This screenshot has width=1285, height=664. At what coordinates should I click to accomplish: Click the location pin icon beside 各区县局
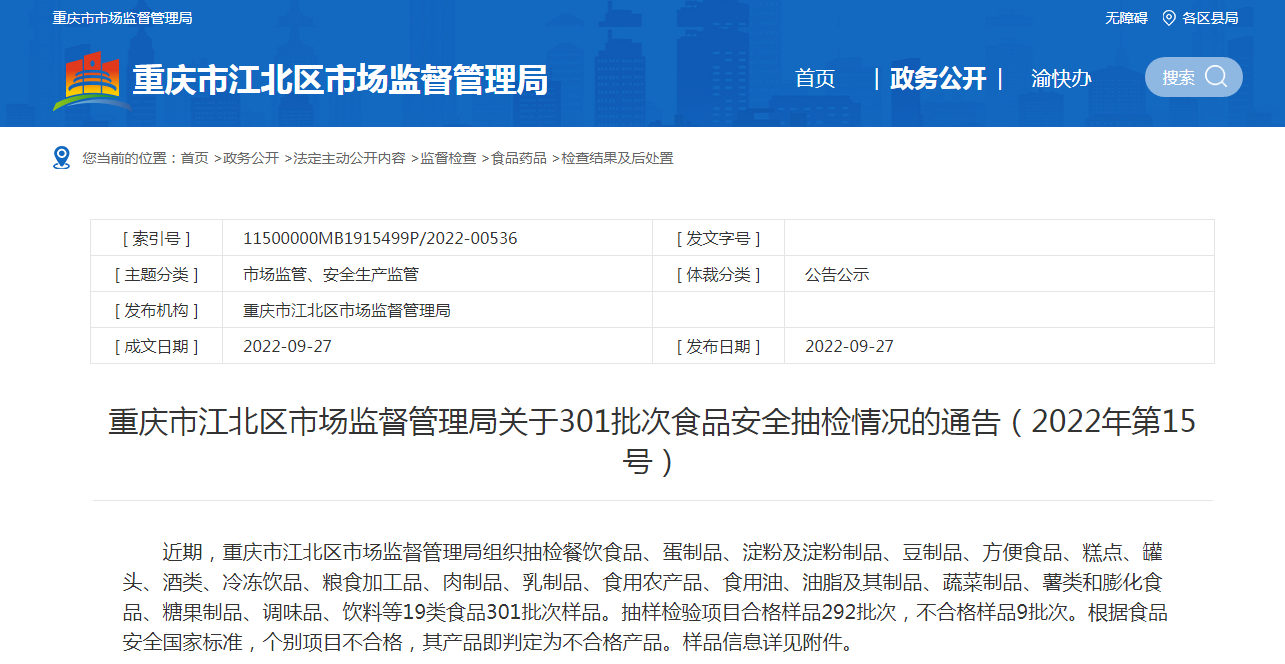click(x=1168, y=18)
